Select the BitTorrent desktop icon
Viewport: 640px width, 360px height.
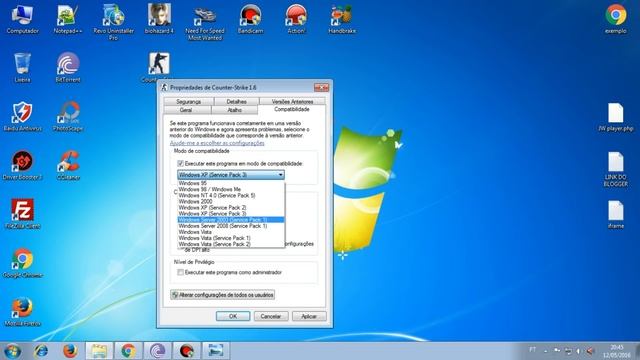pos(68,68)
